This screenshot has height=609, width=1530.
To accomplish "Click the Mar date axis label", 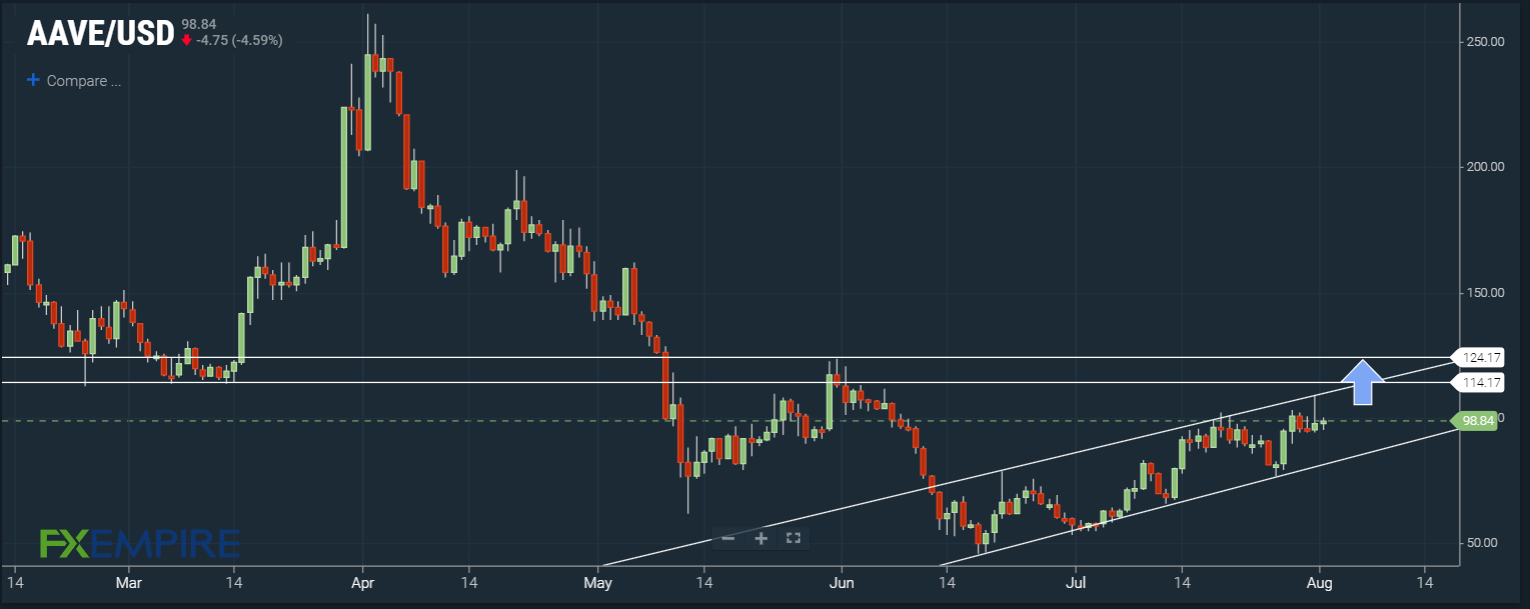I will click(128, 581).
